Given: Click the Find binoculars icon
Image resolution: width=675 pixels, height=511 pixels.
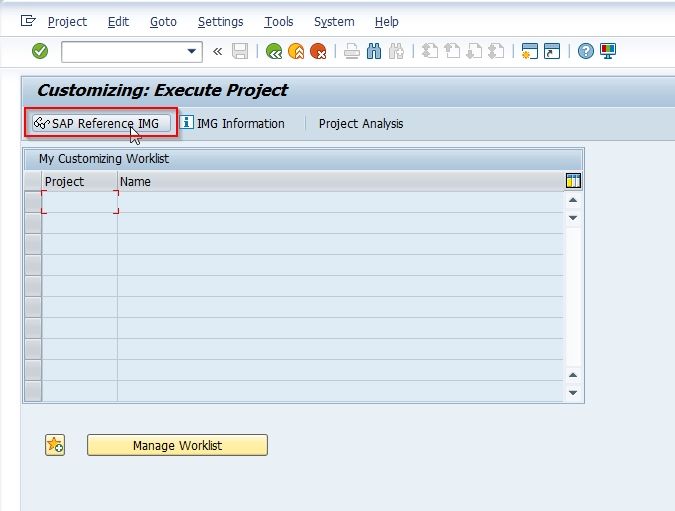Looking at the screenshot, I should (x=374, y=52).
